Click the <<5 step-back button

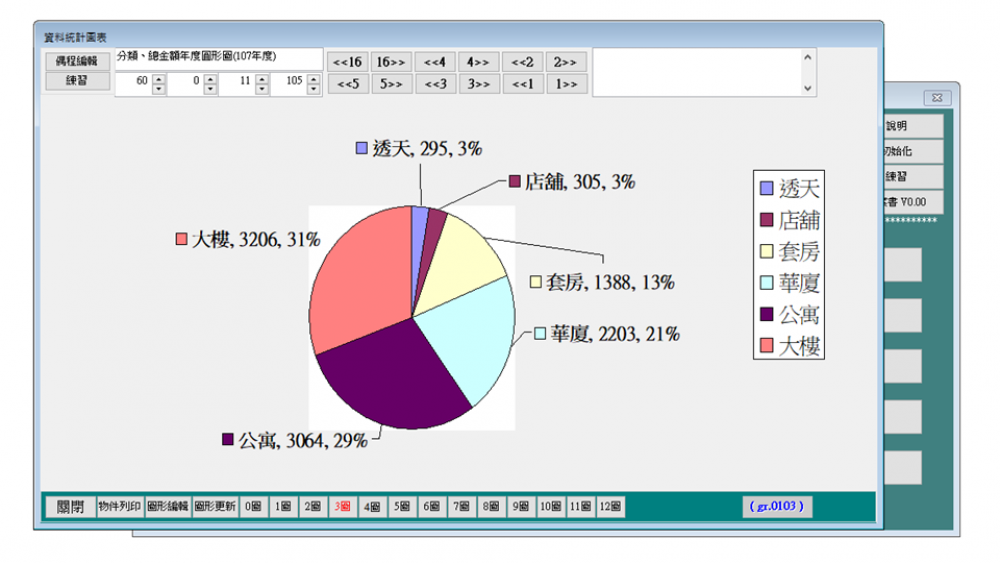pos(348,84)
